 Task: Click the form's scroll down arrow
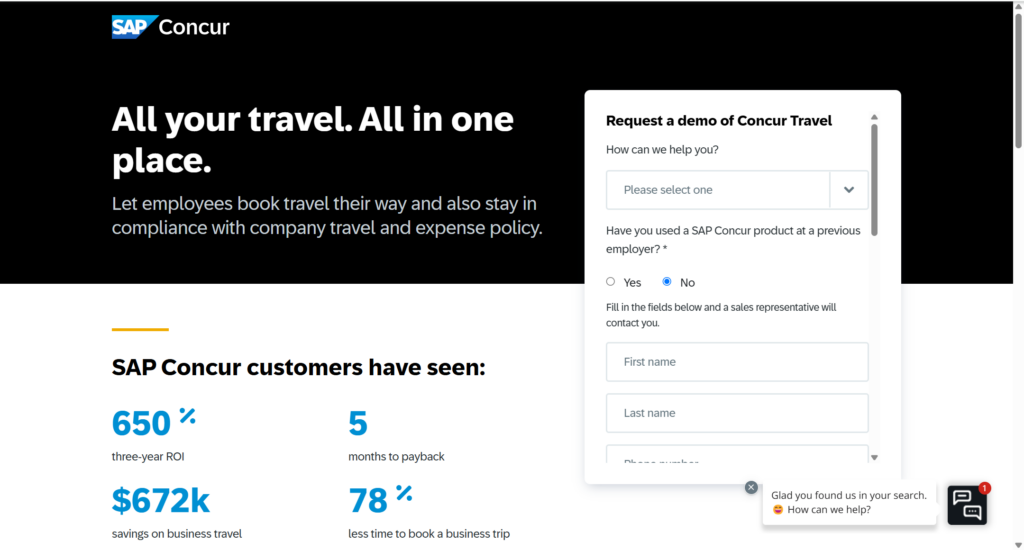pyautogui.click(x=874, y=458)
